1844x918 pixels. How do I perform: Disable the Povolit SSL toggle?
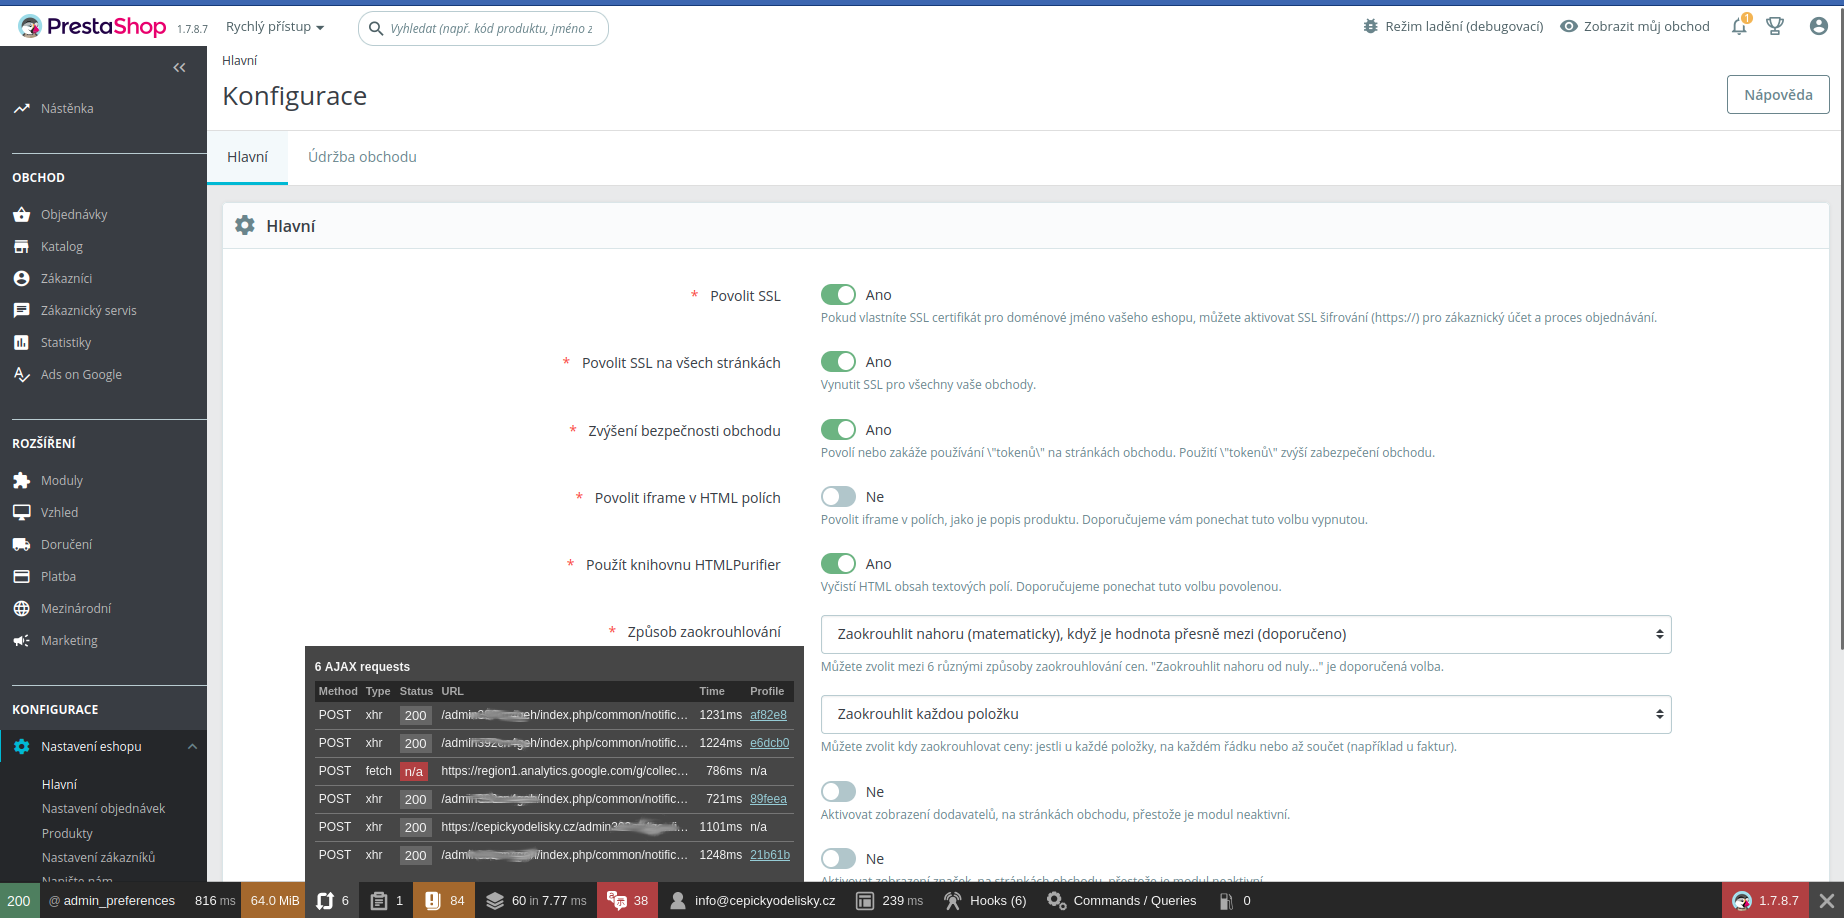(838, 295)
